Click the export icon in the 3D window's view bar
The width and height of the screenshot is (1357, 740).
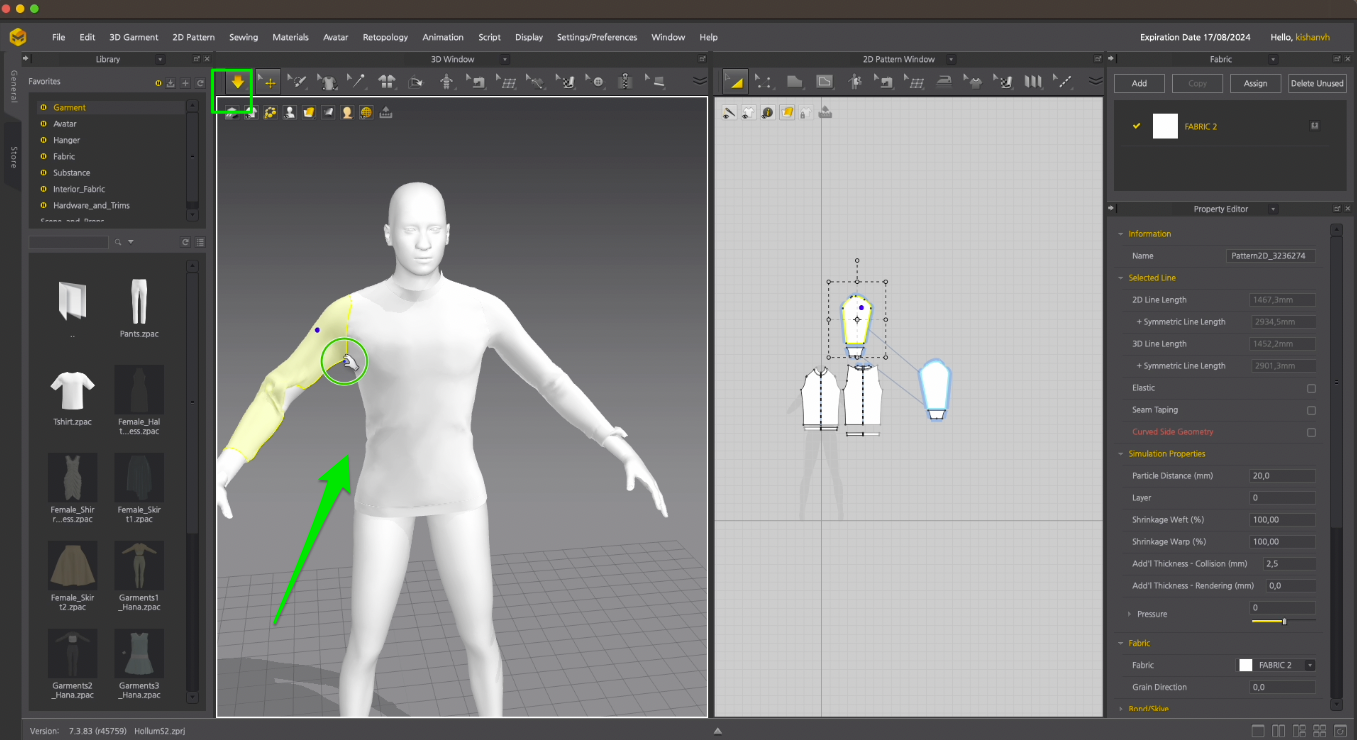coord(386,112)
